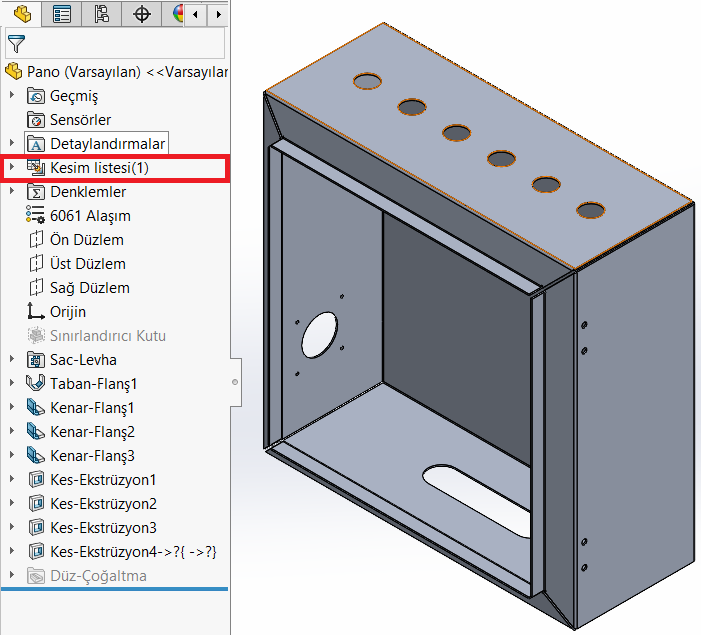Screen dimensions: 701x635
Task: Open the DimXpertManager crosshair tab
Action: click(142, 14)
